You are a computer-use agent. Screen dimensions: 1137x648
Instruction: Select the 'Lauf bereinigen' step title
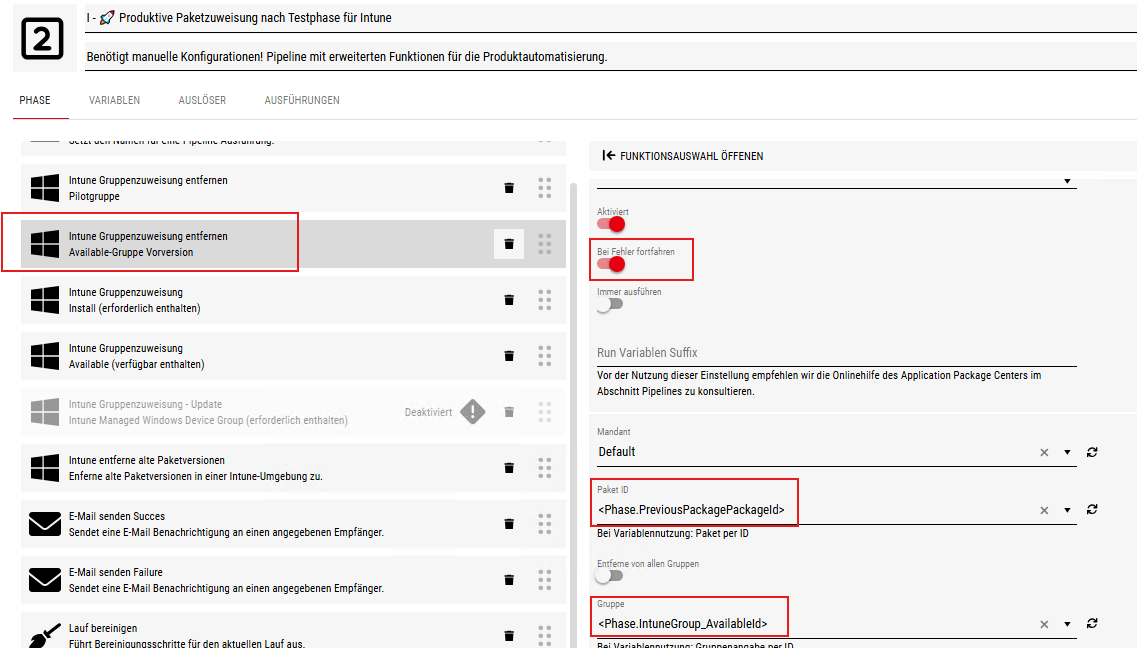(x=103, y=628)
